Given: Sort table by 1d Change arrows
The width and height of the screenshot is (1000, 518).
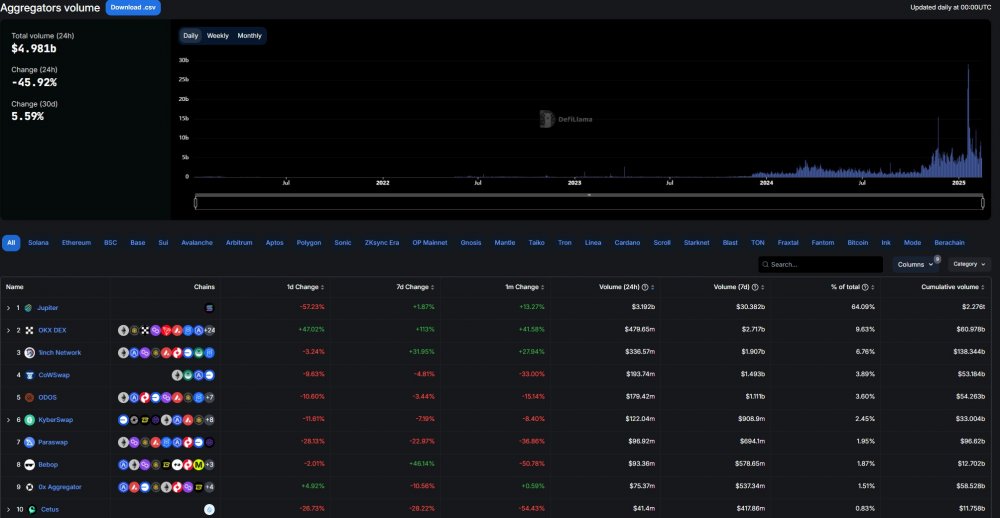Looking at the screenshot, I should point(323,288).
